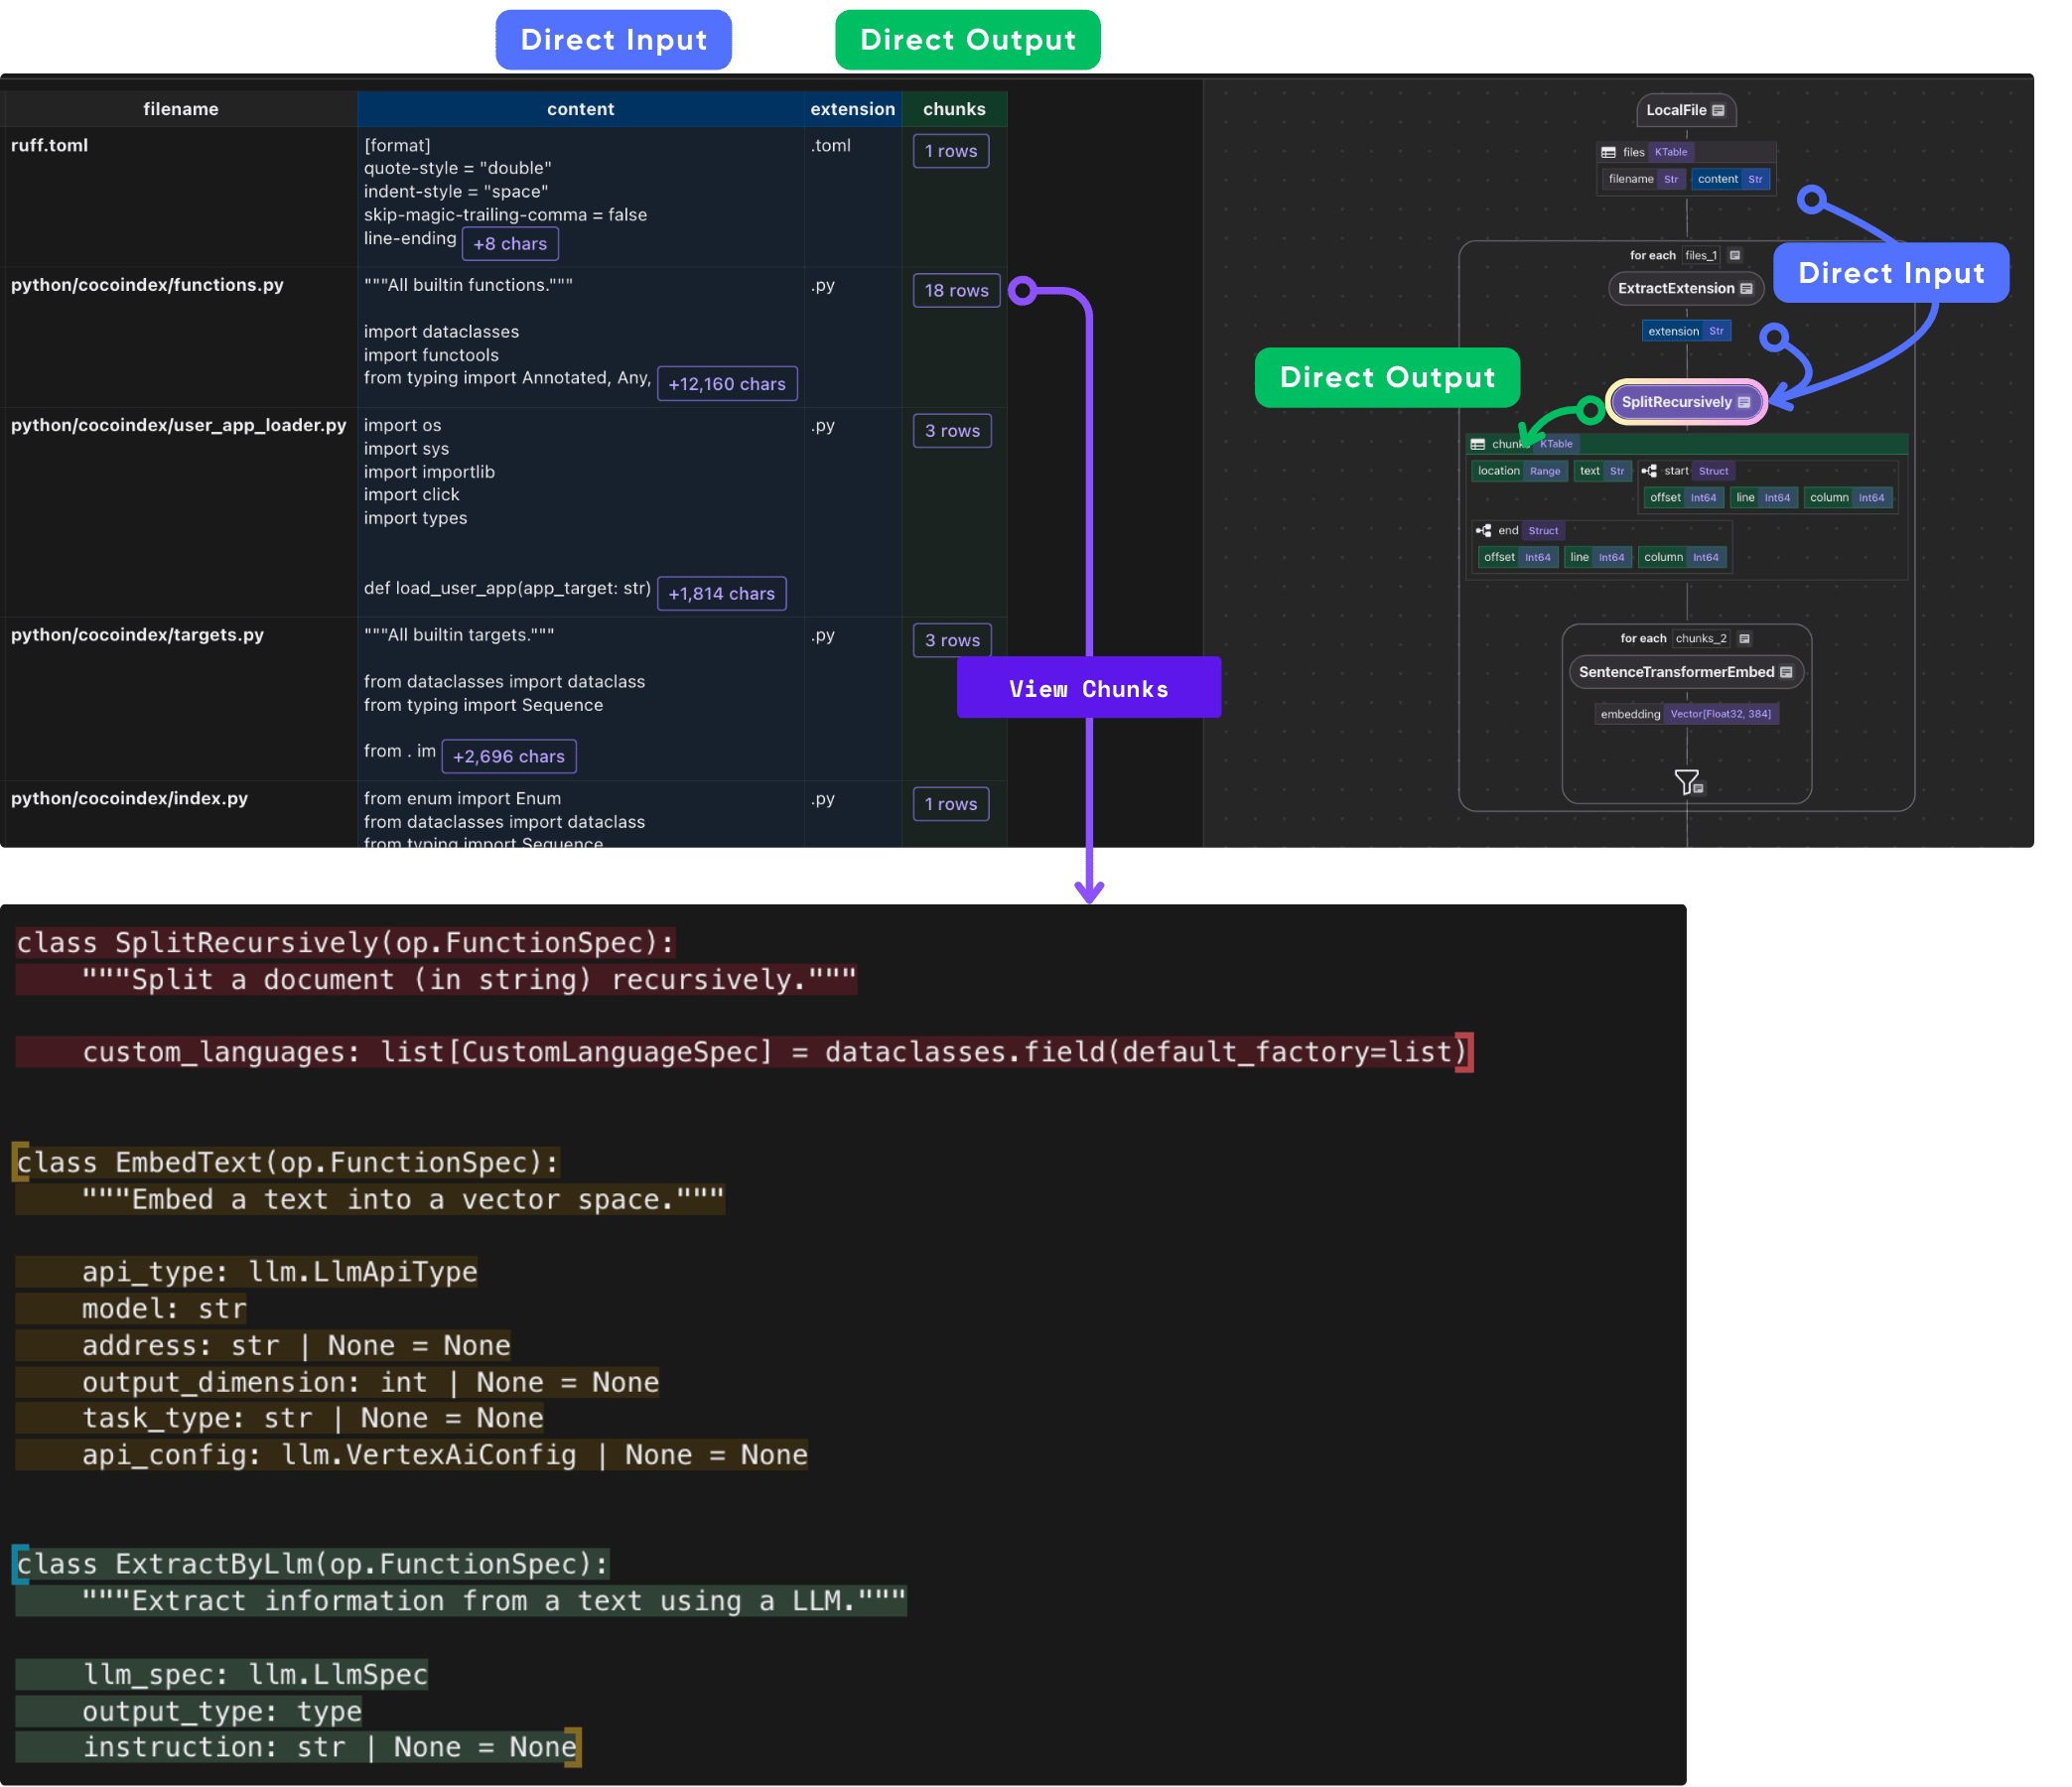Open the SplitRecursively node details icon
The width and height of the screenshot is (2072, 1787).
[x=1745, y=401]
